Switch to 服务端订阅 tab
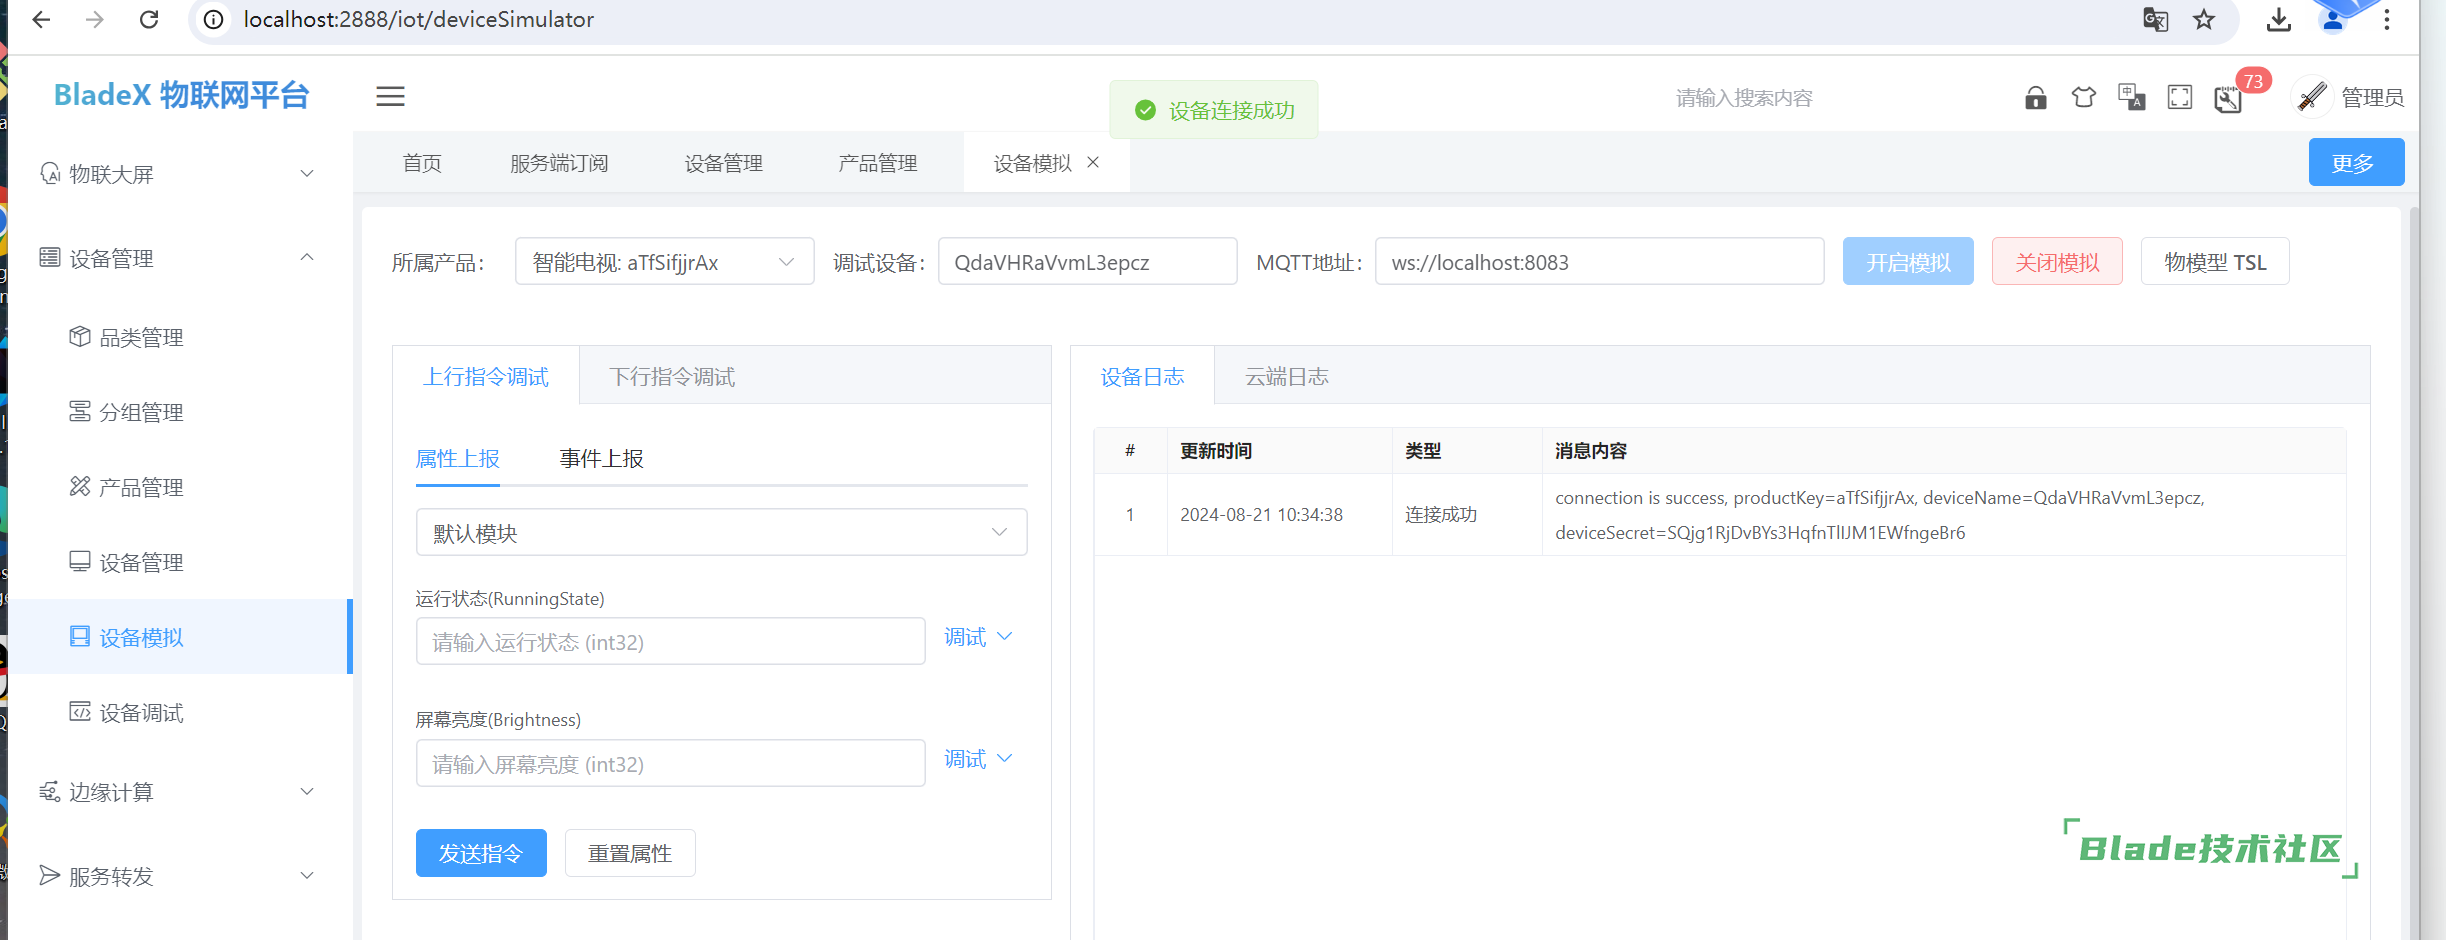 pos(559,162)
